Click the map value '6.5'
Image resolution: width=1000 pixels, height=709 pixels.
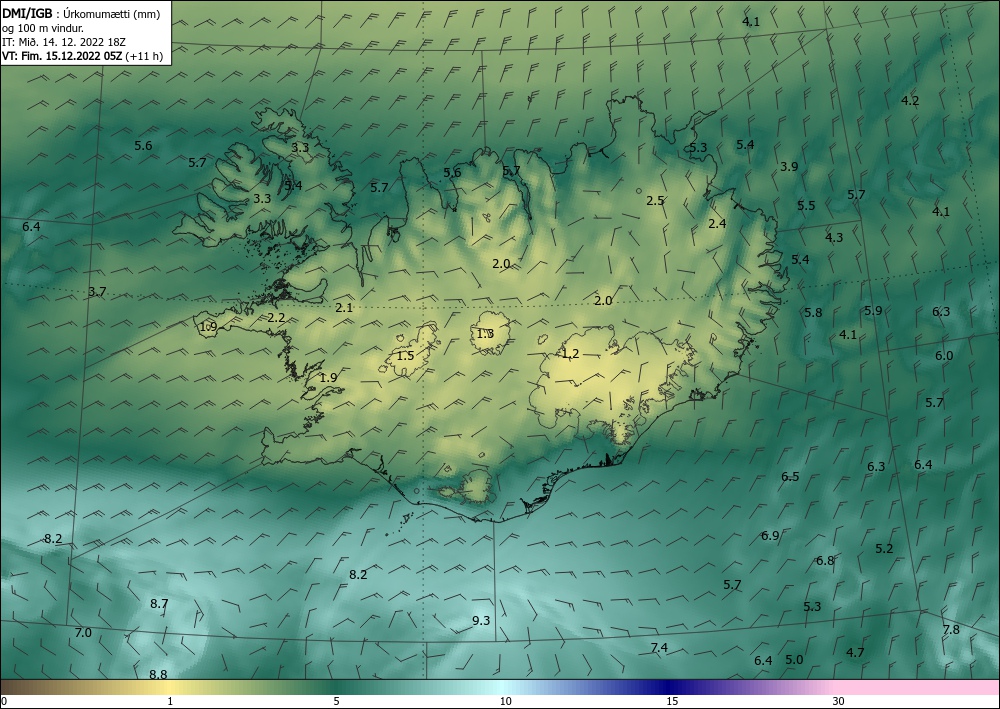click(x=790, y=476)
